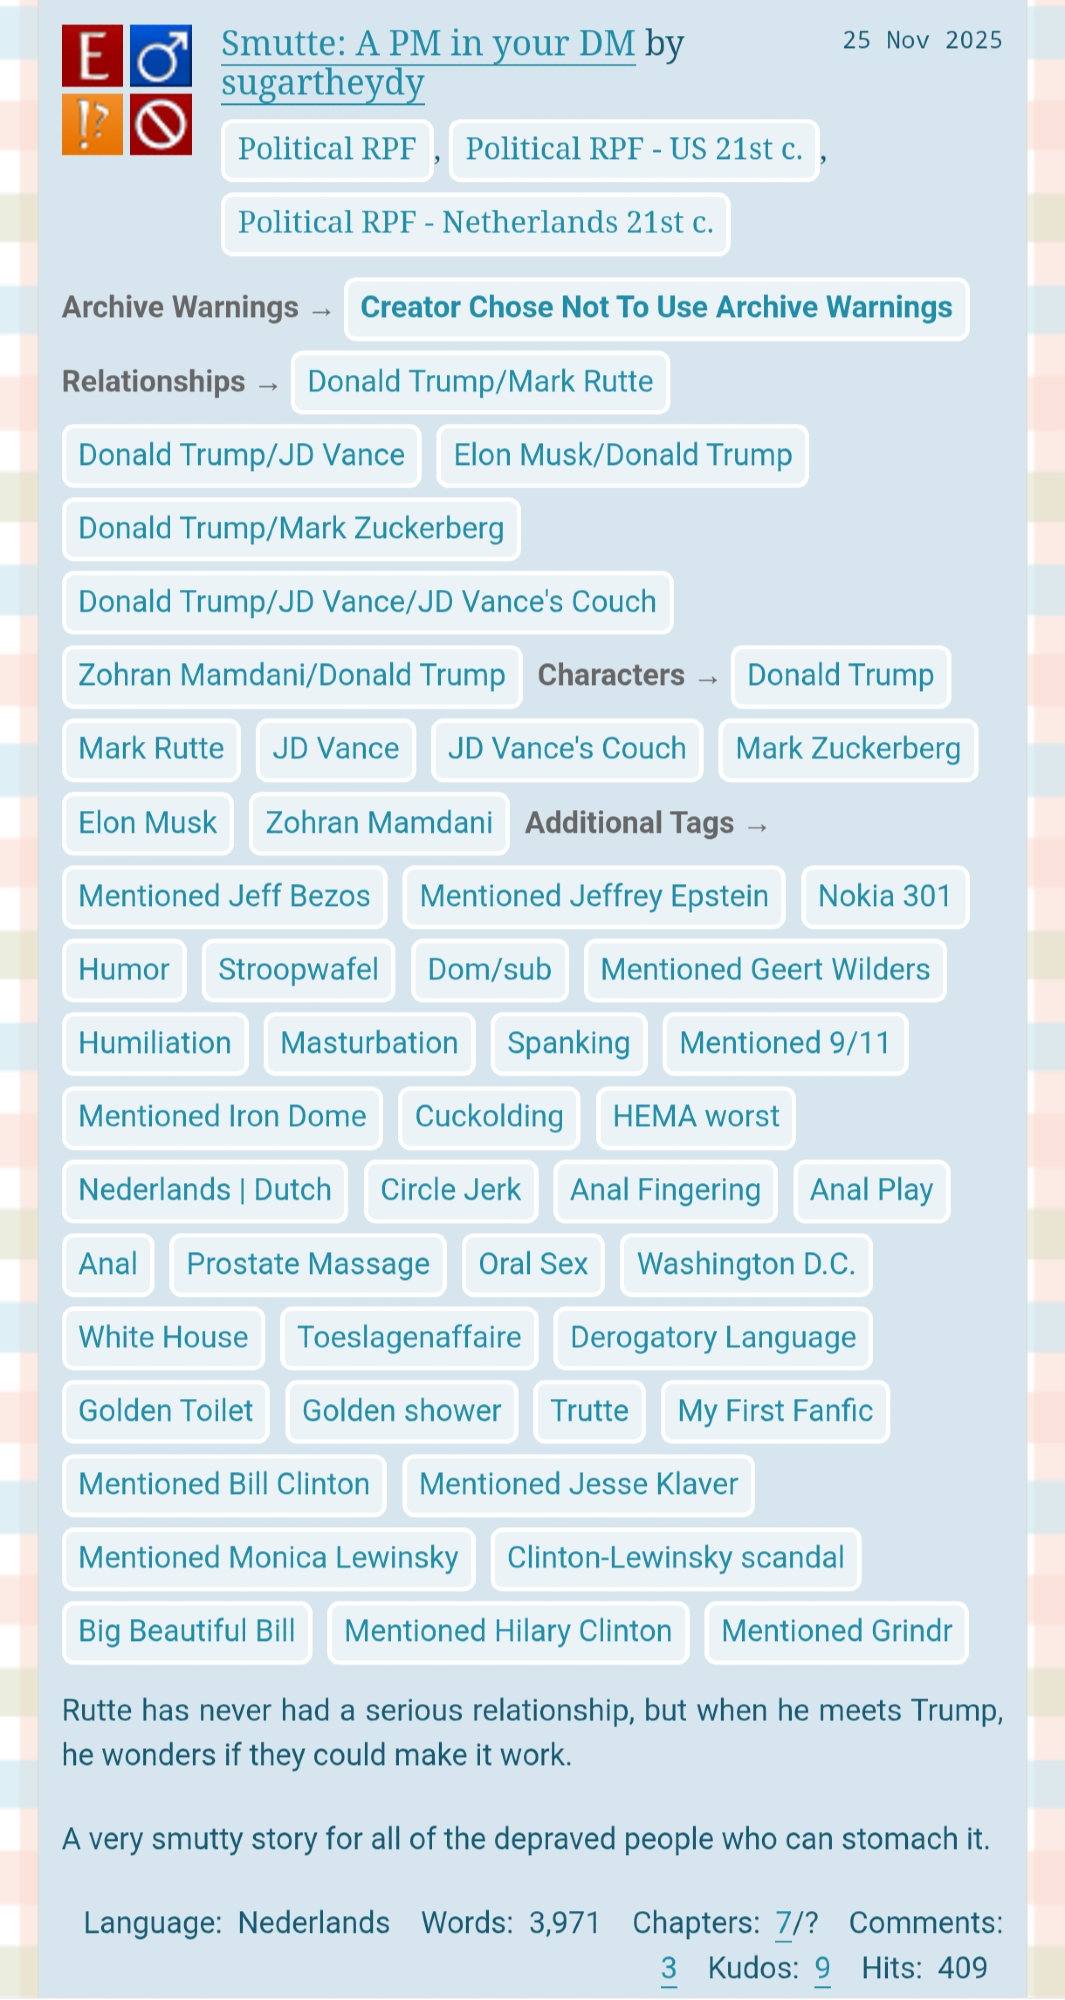Image resolution: width=1065 pixels, height=2000 pixels.
Task: Click the male/male category icon
Action: [161, 56]
